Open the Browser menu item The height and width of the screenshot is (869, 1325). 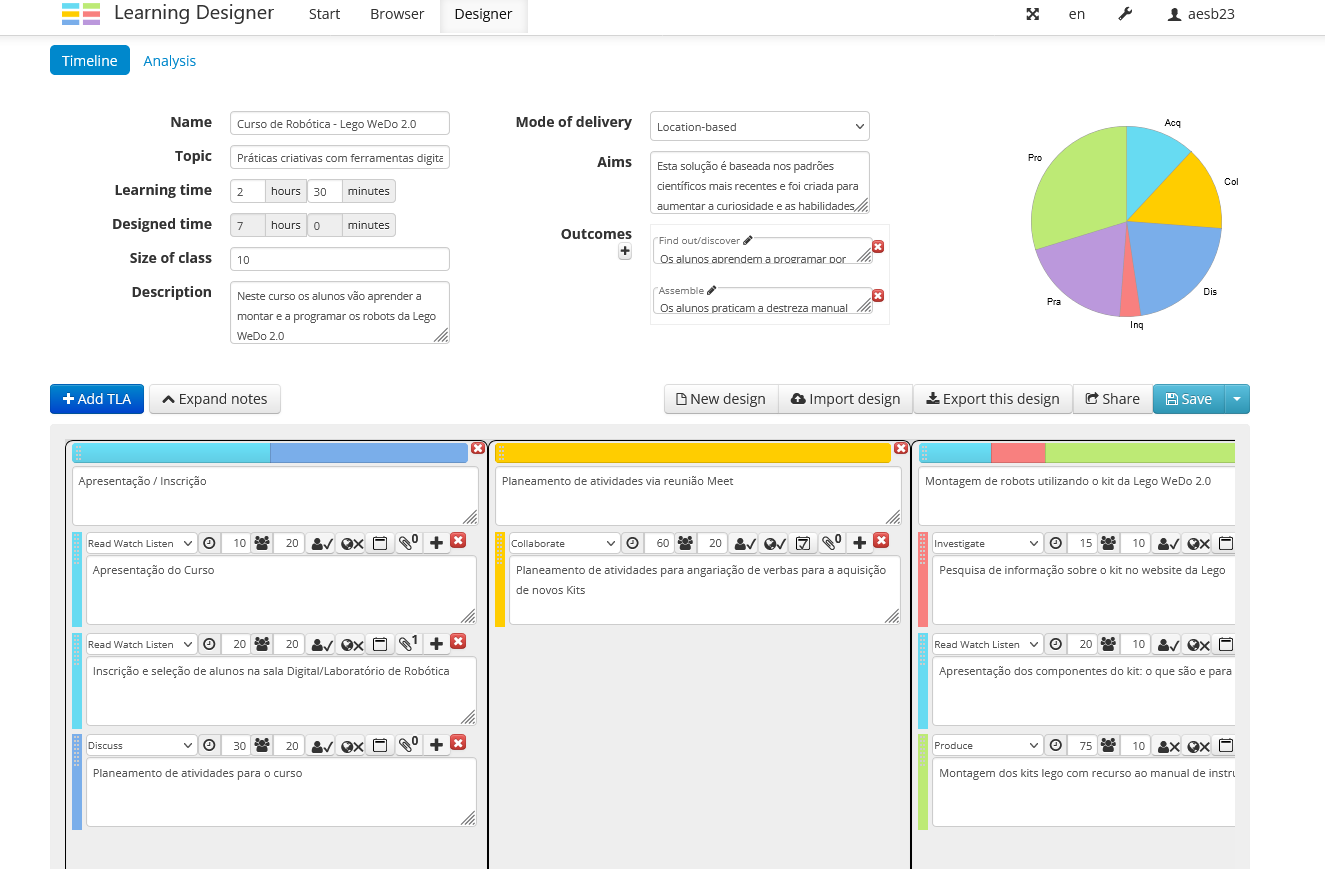click(x=397, y=14)
